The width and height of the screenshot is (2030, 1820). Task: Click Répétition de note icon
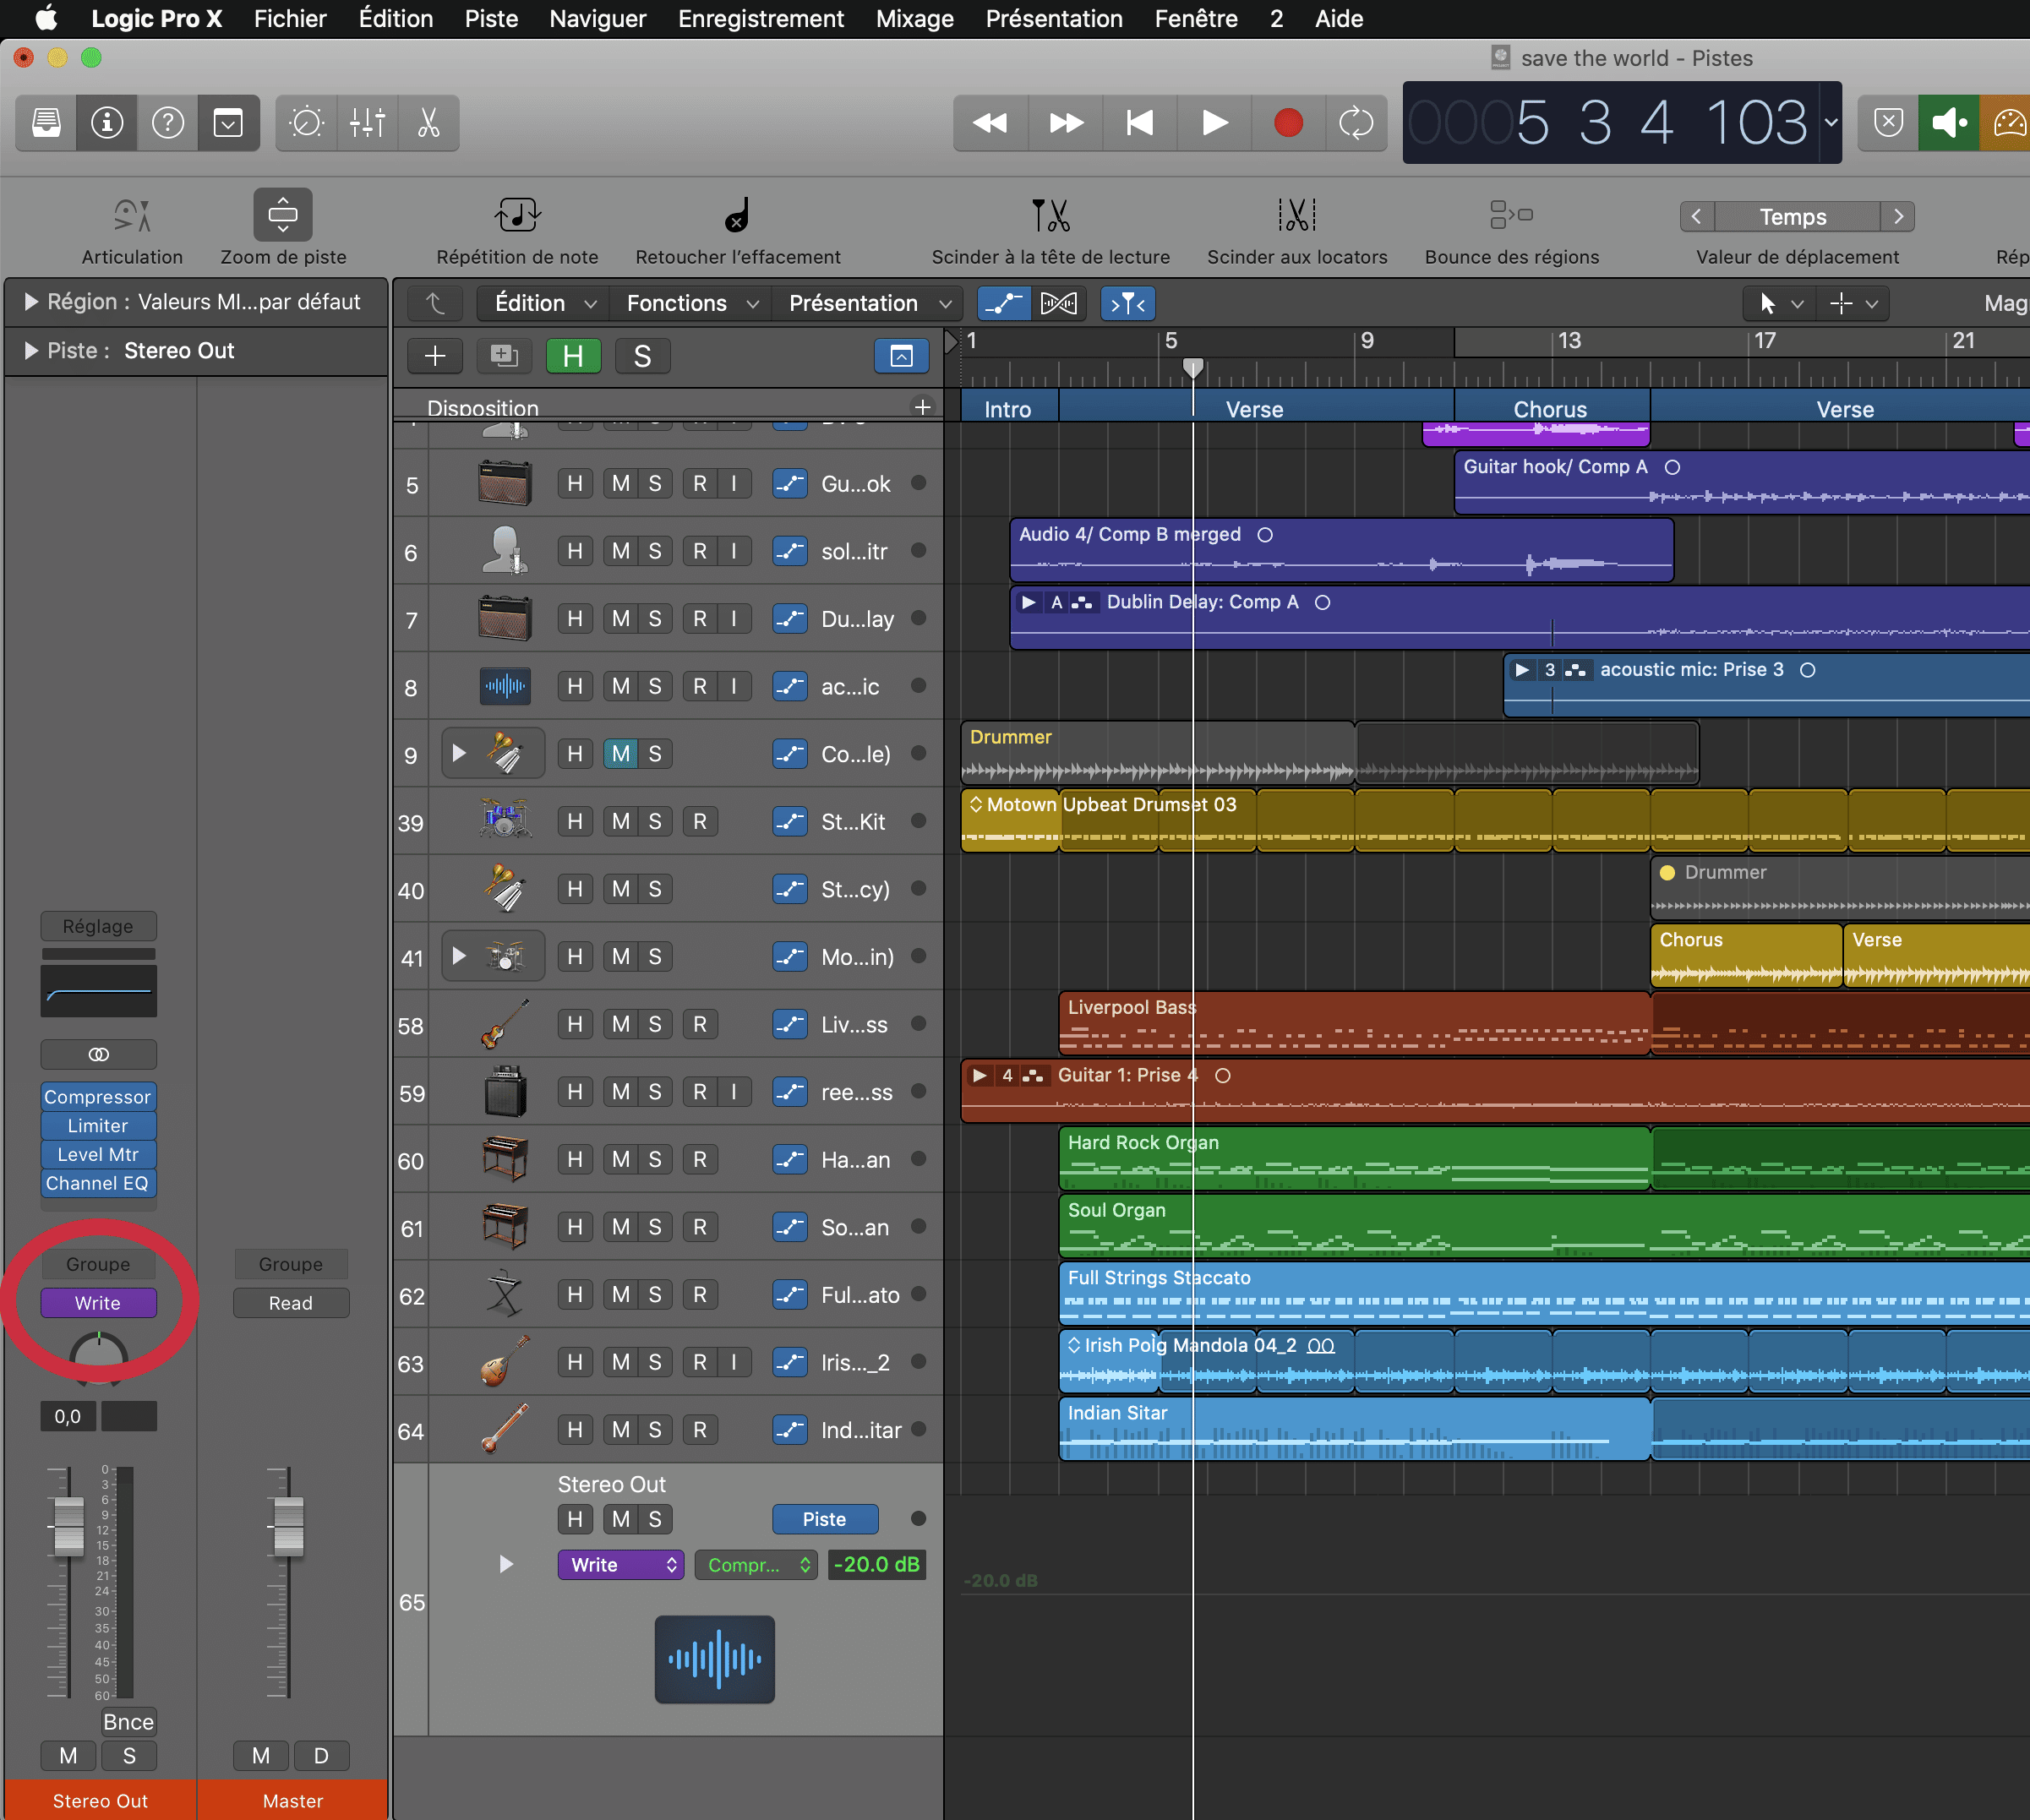pyautogui.click(x=517, y=215)
